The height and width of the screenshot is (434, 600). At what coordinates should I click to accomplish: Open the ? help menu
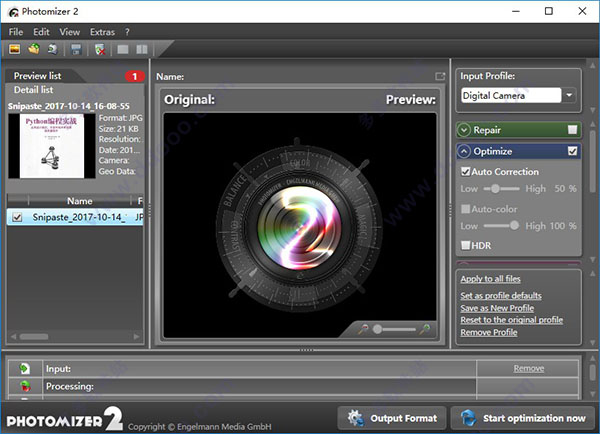pos(127,32)
